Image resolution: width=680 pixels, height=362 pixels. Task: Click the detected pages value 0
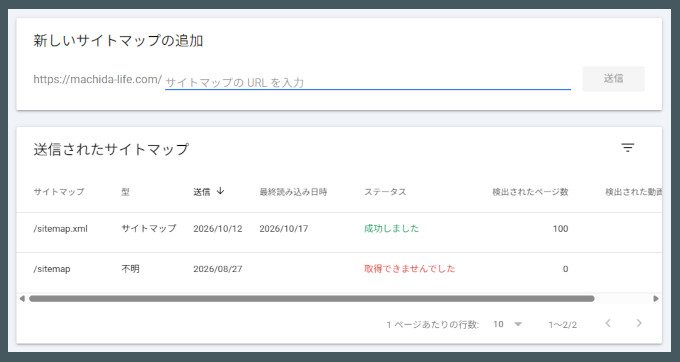tap(565, 269)
